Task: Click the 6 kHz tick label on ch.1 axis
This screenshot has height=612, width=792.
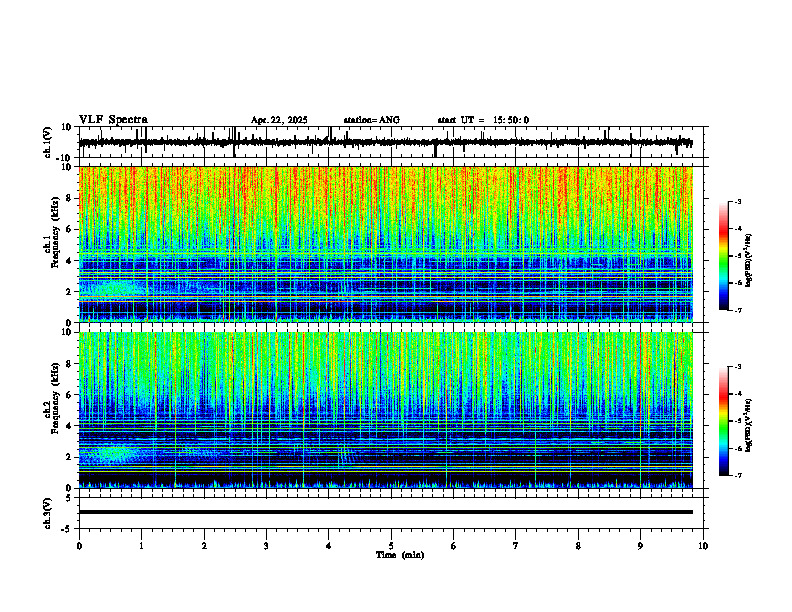Action: [71, 230]
